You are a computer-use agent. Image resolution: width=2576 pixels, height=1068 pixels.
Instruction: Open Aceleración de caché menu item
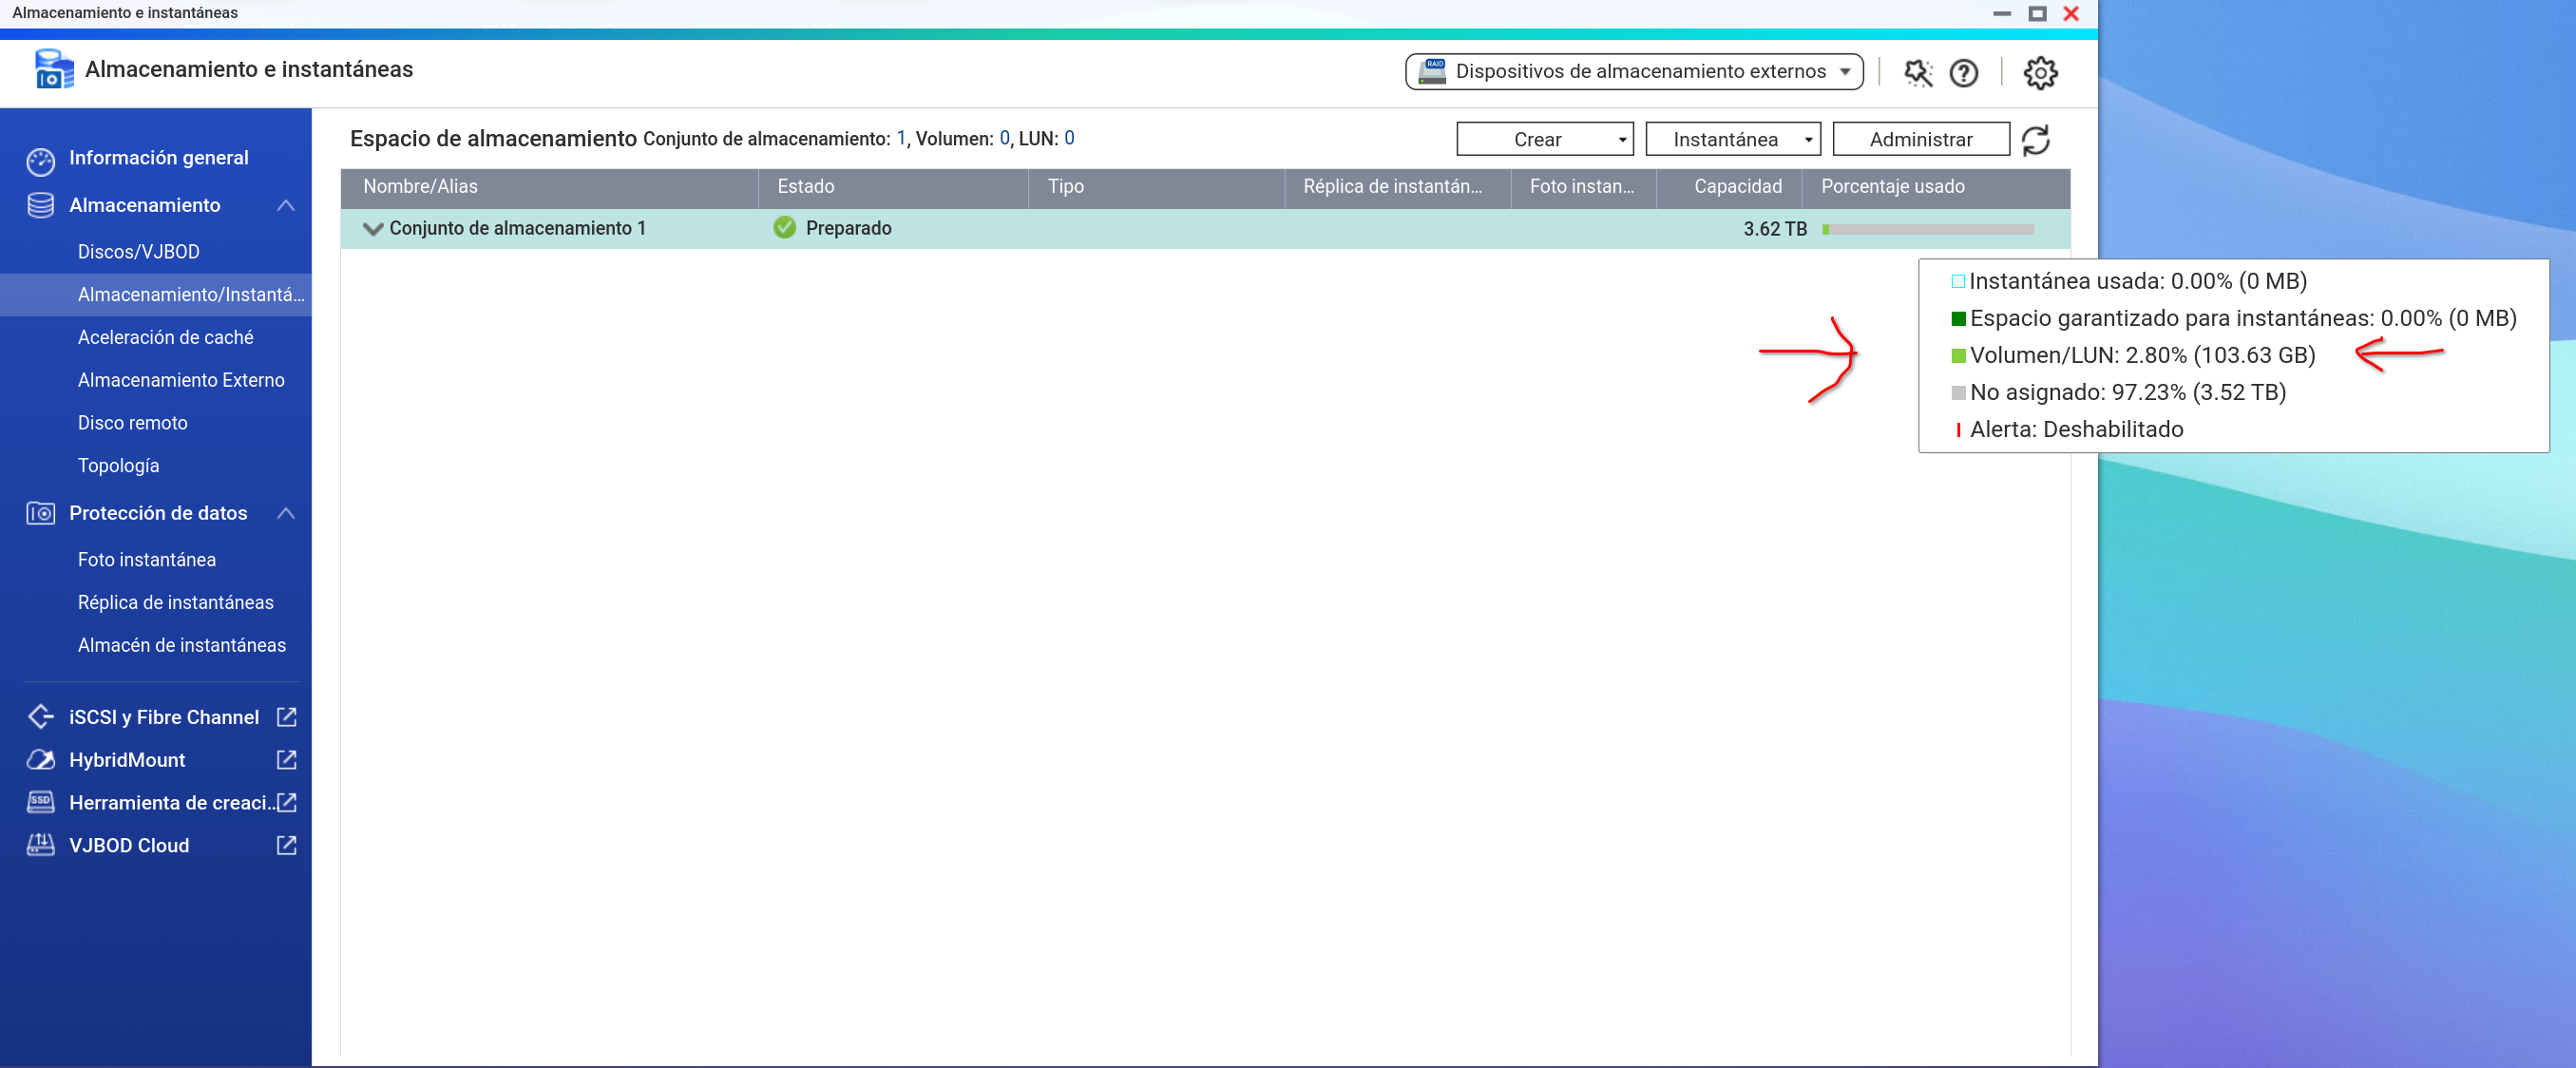pos(165,337)
